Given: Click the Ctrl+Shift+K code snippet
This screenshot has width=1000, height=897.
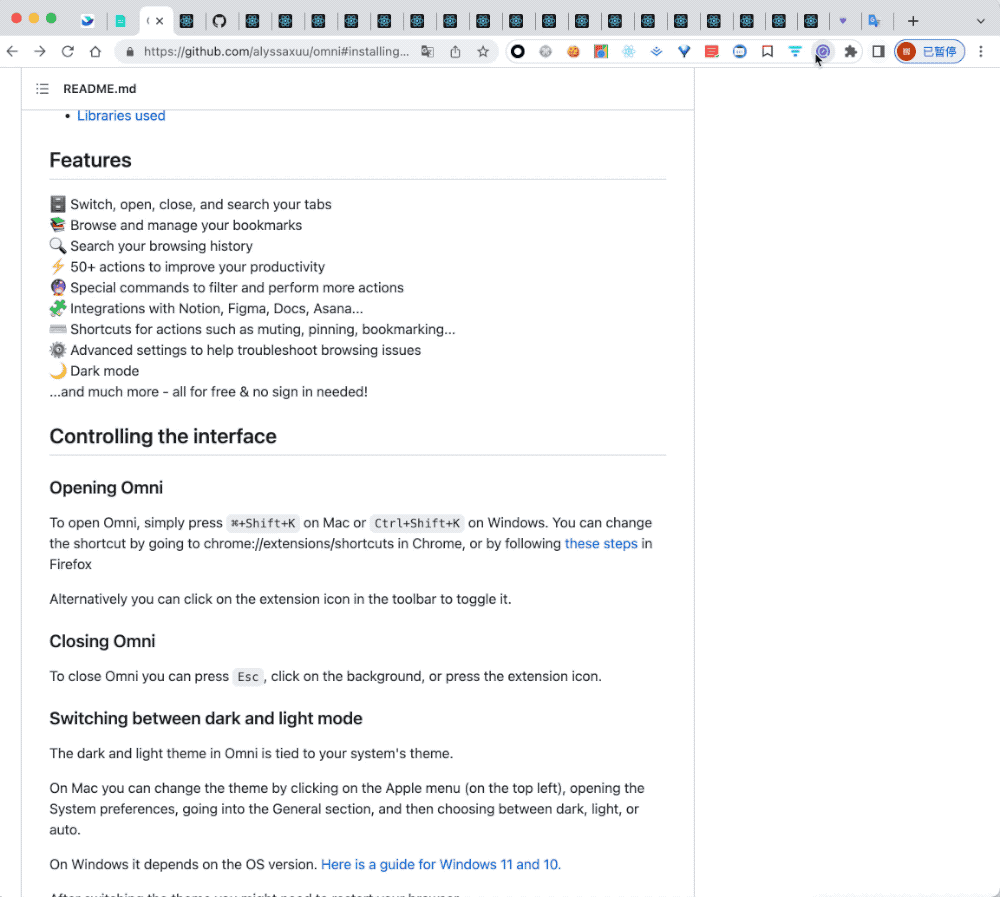Looking at the screenshot, I should 417,523.
